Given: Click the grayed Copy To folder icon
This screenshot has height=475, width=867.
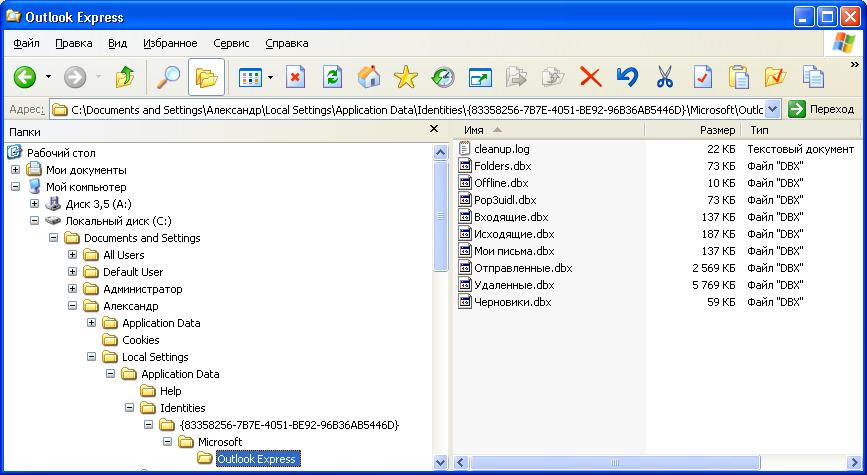Looking at the screenshot, I should pyautogui.click(x=553, y=77).
